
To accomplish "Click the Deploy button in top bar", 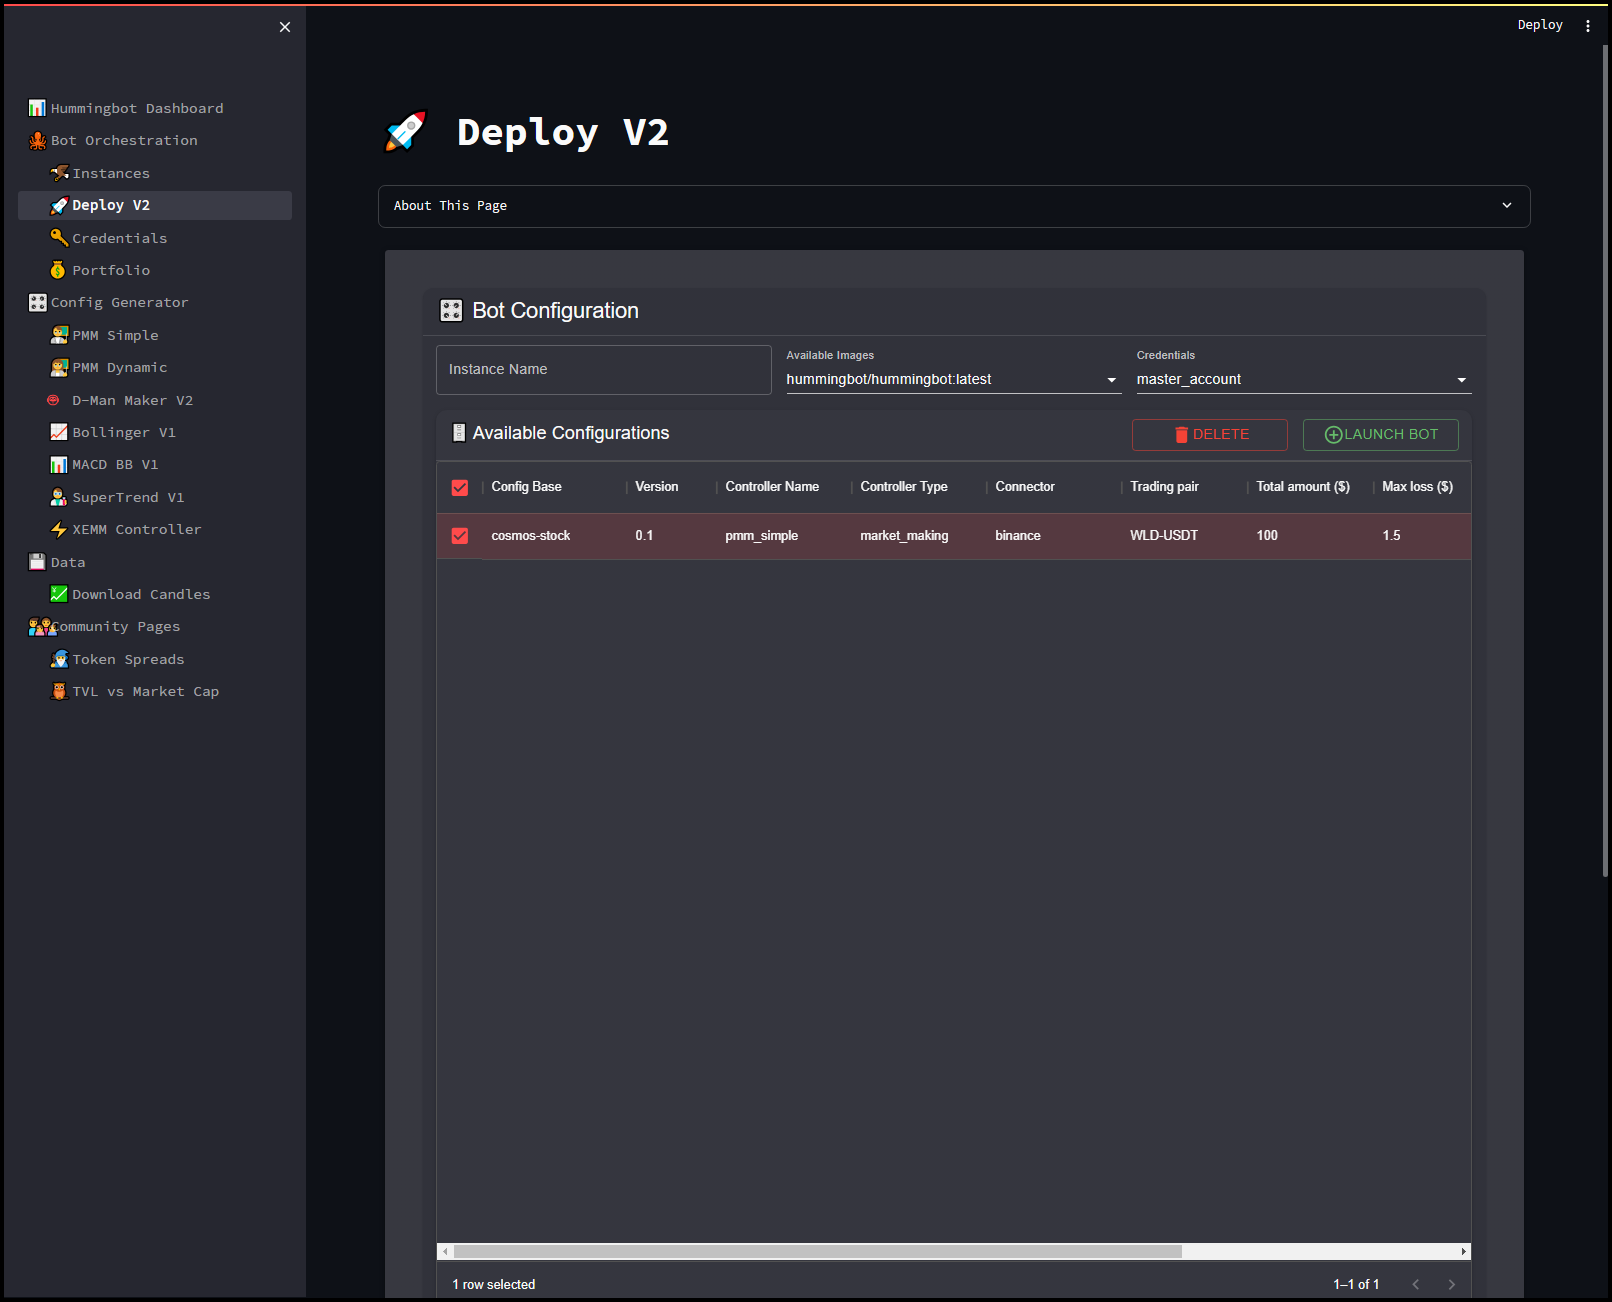I will pyautogui.click(x=1539, y=25).
